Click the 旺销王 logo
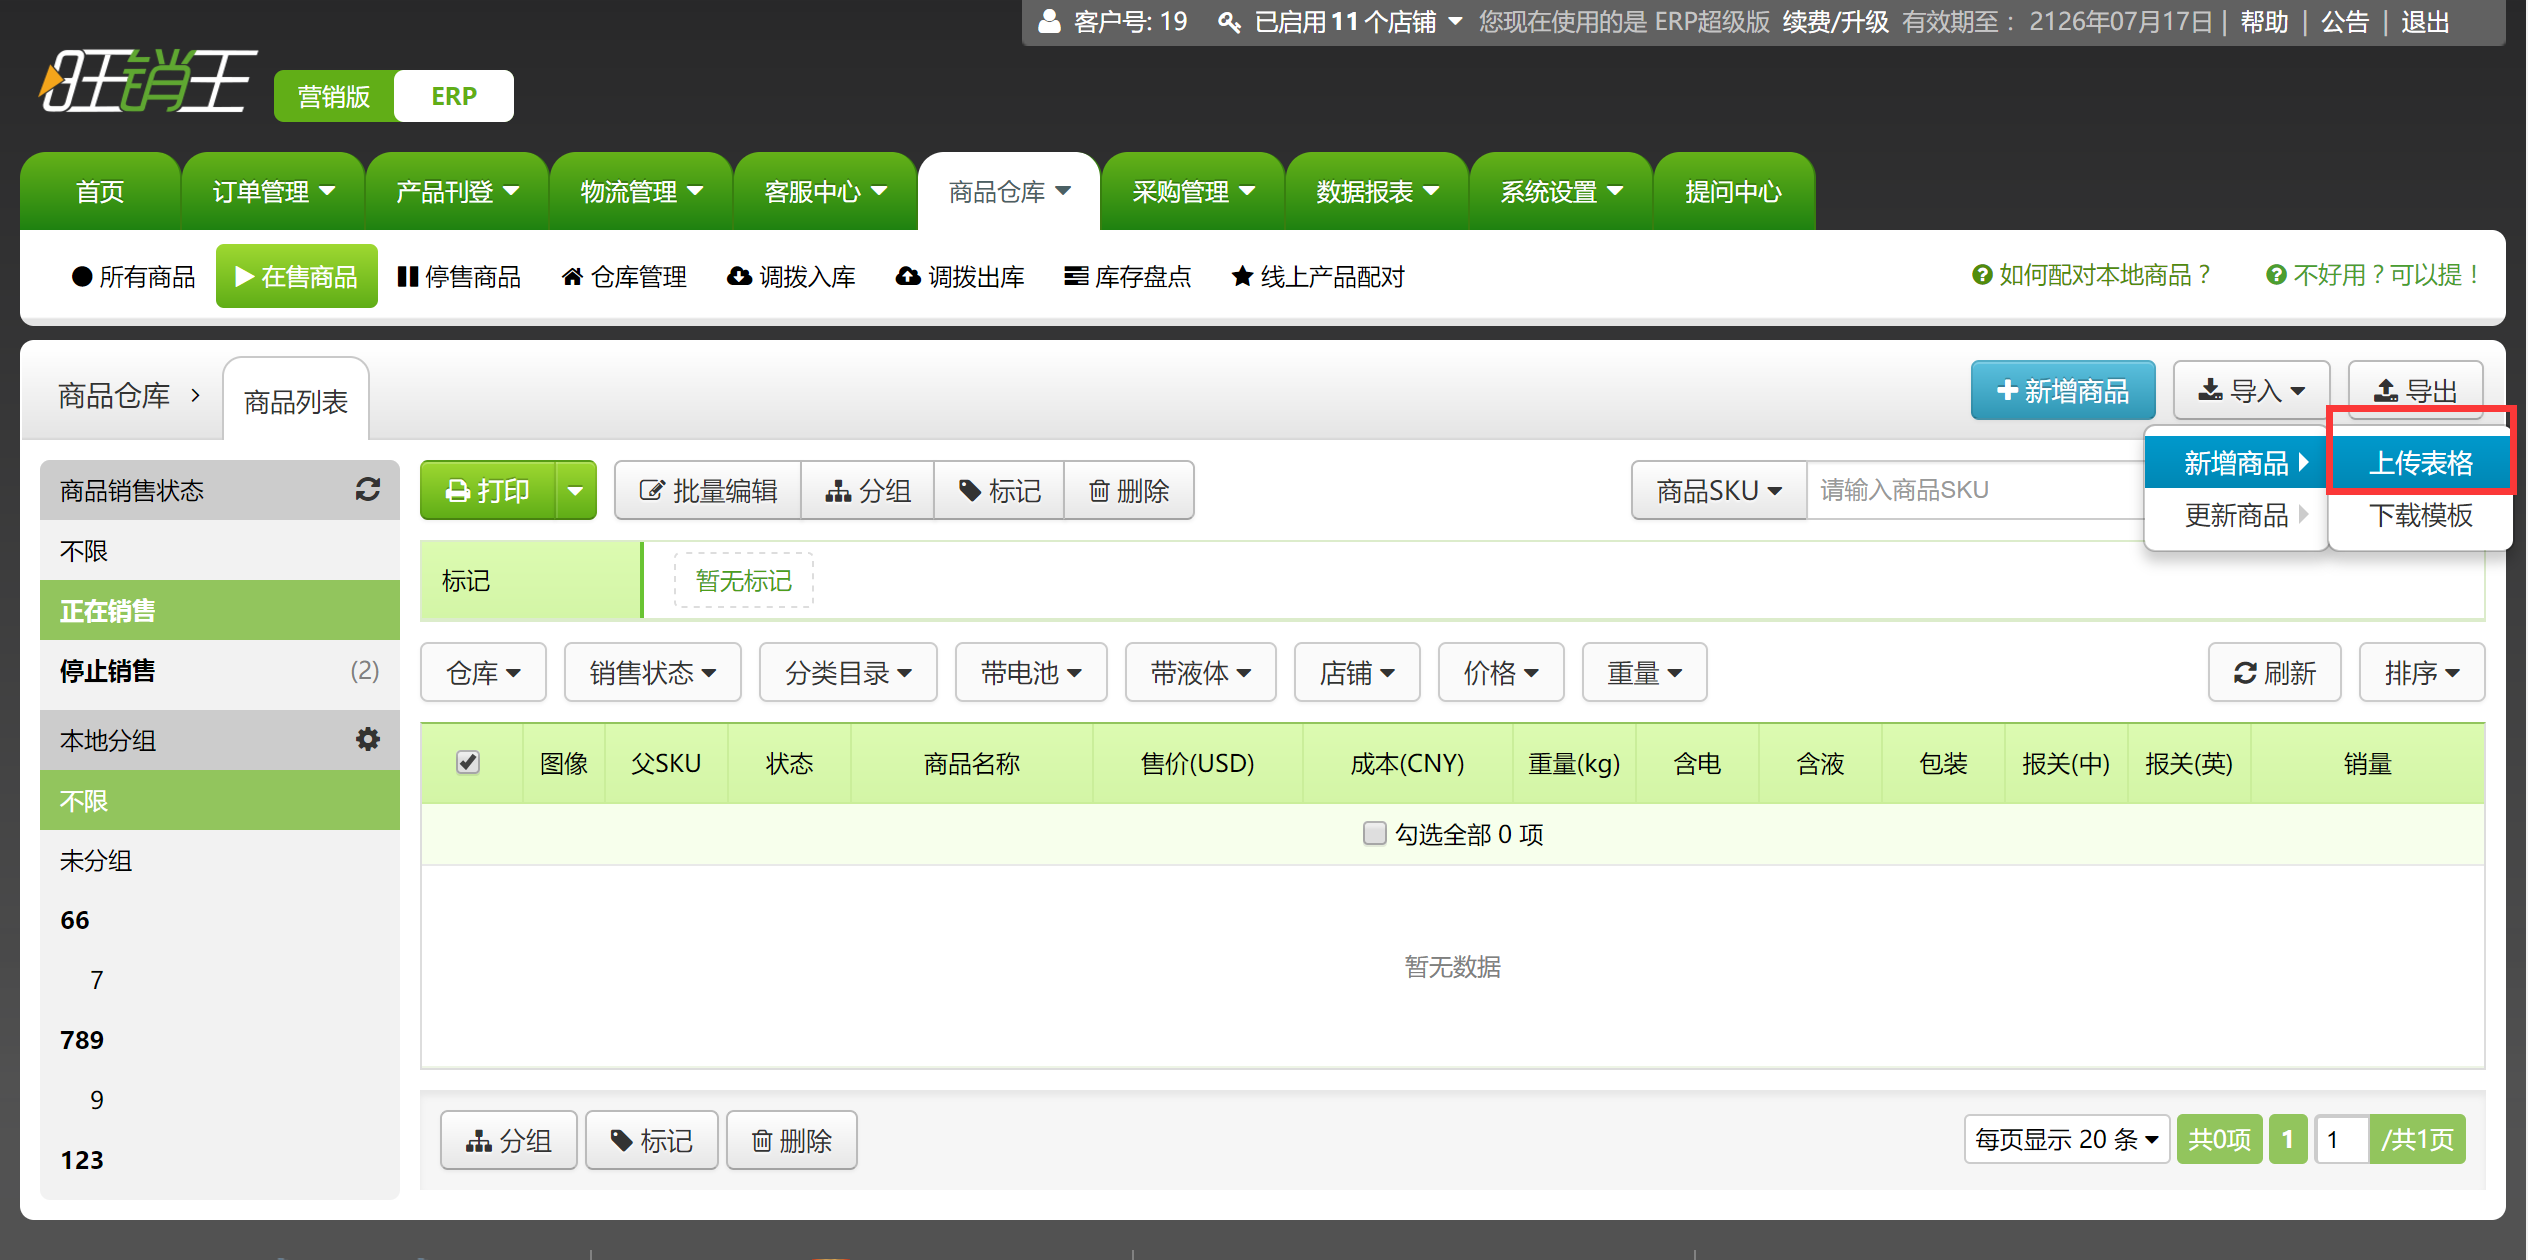This screenshot has width=2528, height=1260. click(x=148, y=81)
